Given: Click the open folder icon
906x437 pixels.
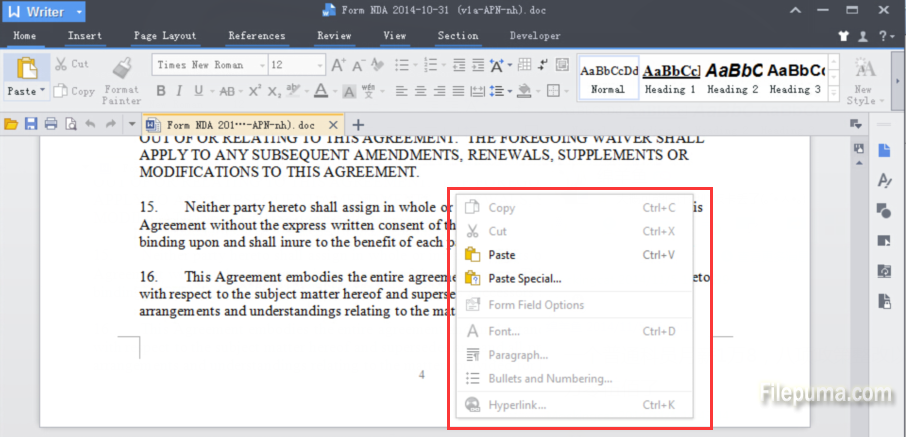Looking at the screenshot, I should (11, 124).
